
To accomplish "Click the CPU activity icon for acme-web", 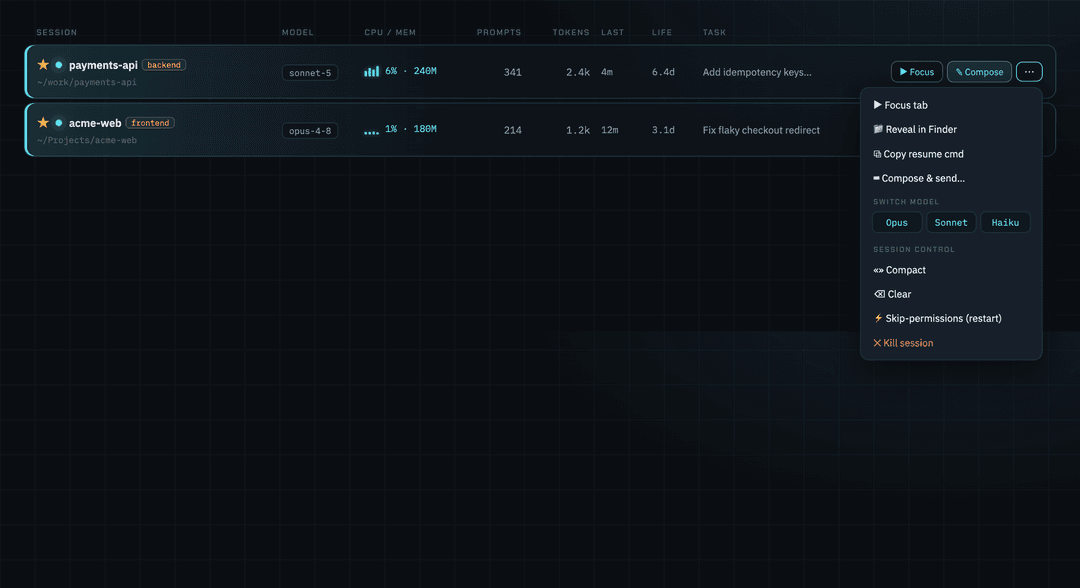I will point(371,131).
